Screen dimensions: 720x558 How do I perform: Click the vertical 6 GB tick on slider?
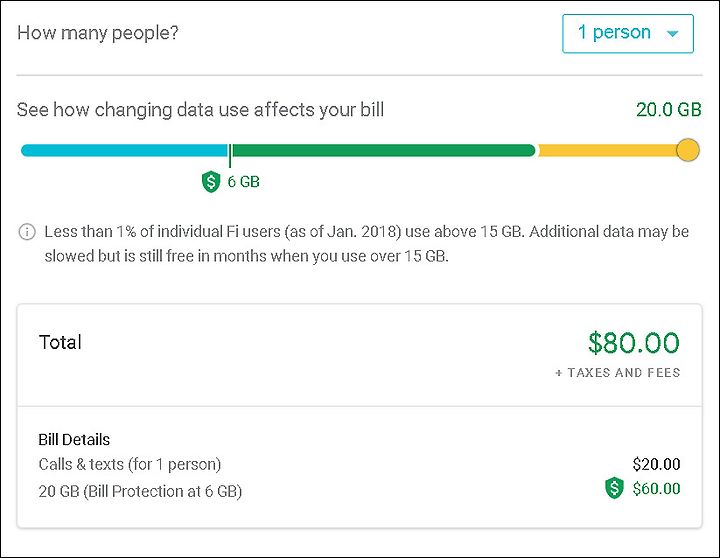230,156
